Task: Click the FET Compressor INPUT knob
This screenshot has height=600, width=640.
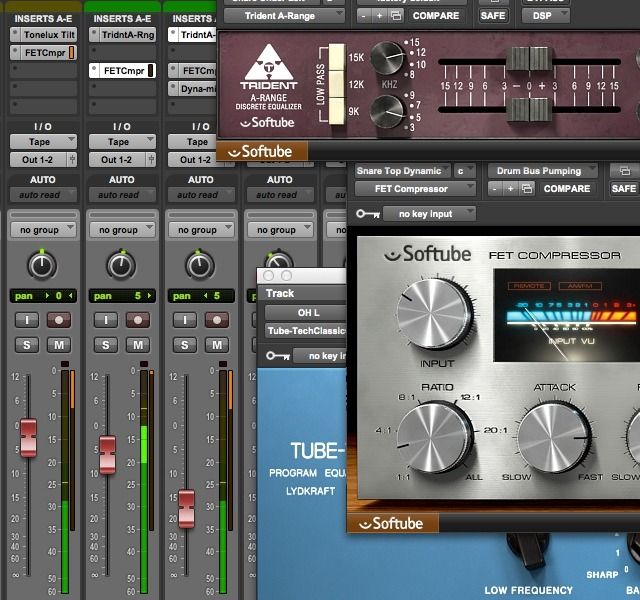Action: point(436,316)
